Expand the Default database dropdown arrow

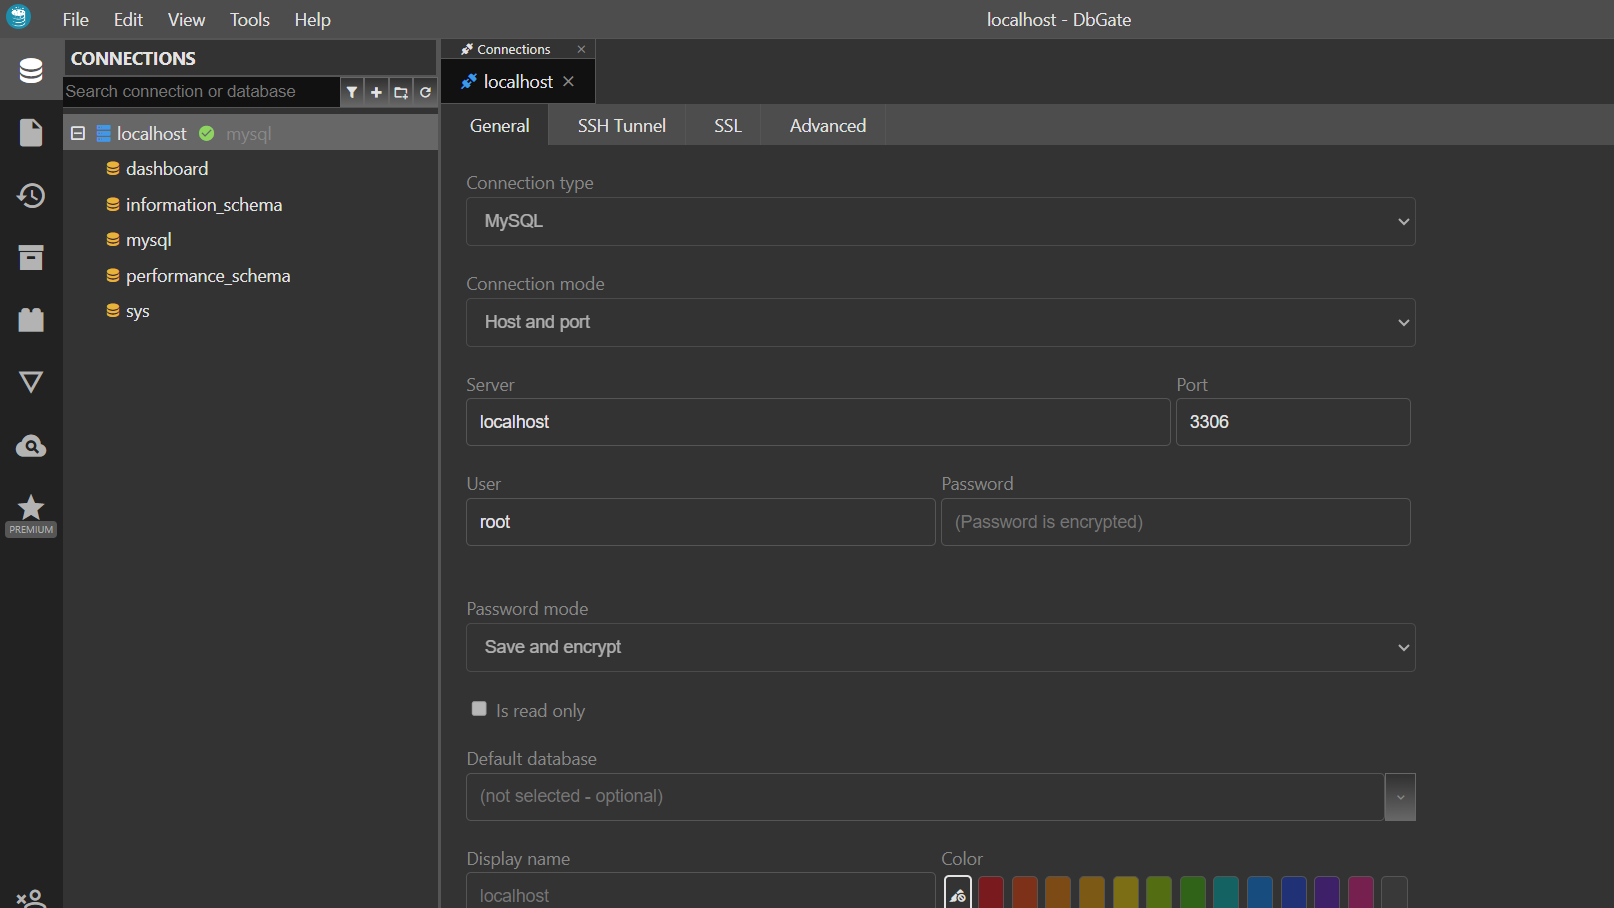[1399, 797]
